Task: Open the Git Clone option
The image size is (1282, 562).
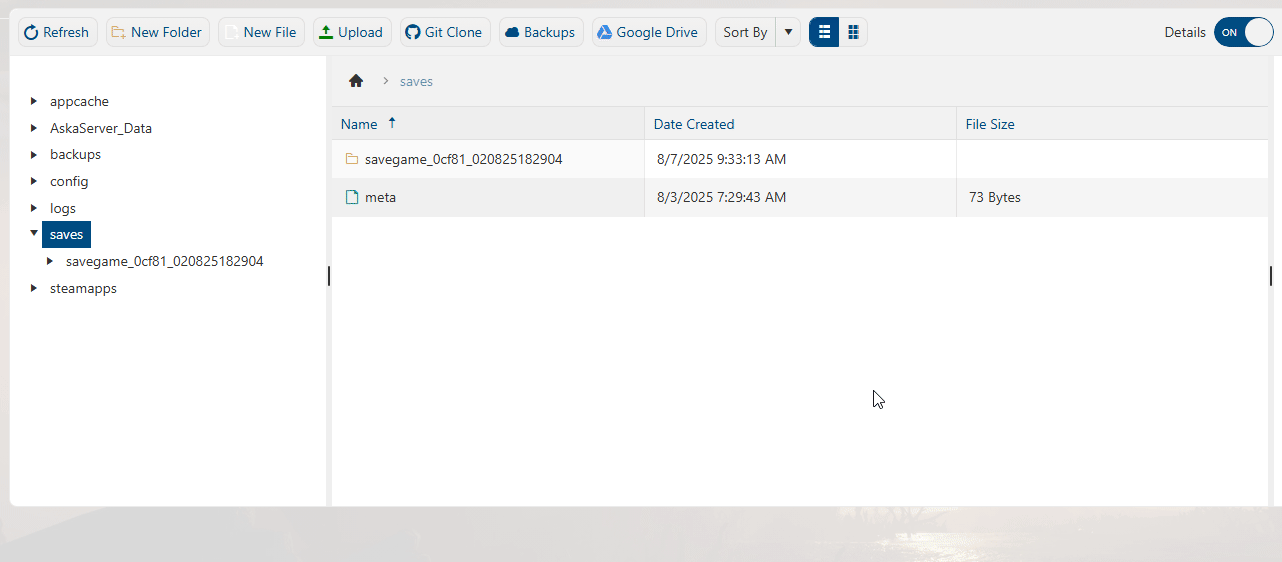Action: click(444, 32)
